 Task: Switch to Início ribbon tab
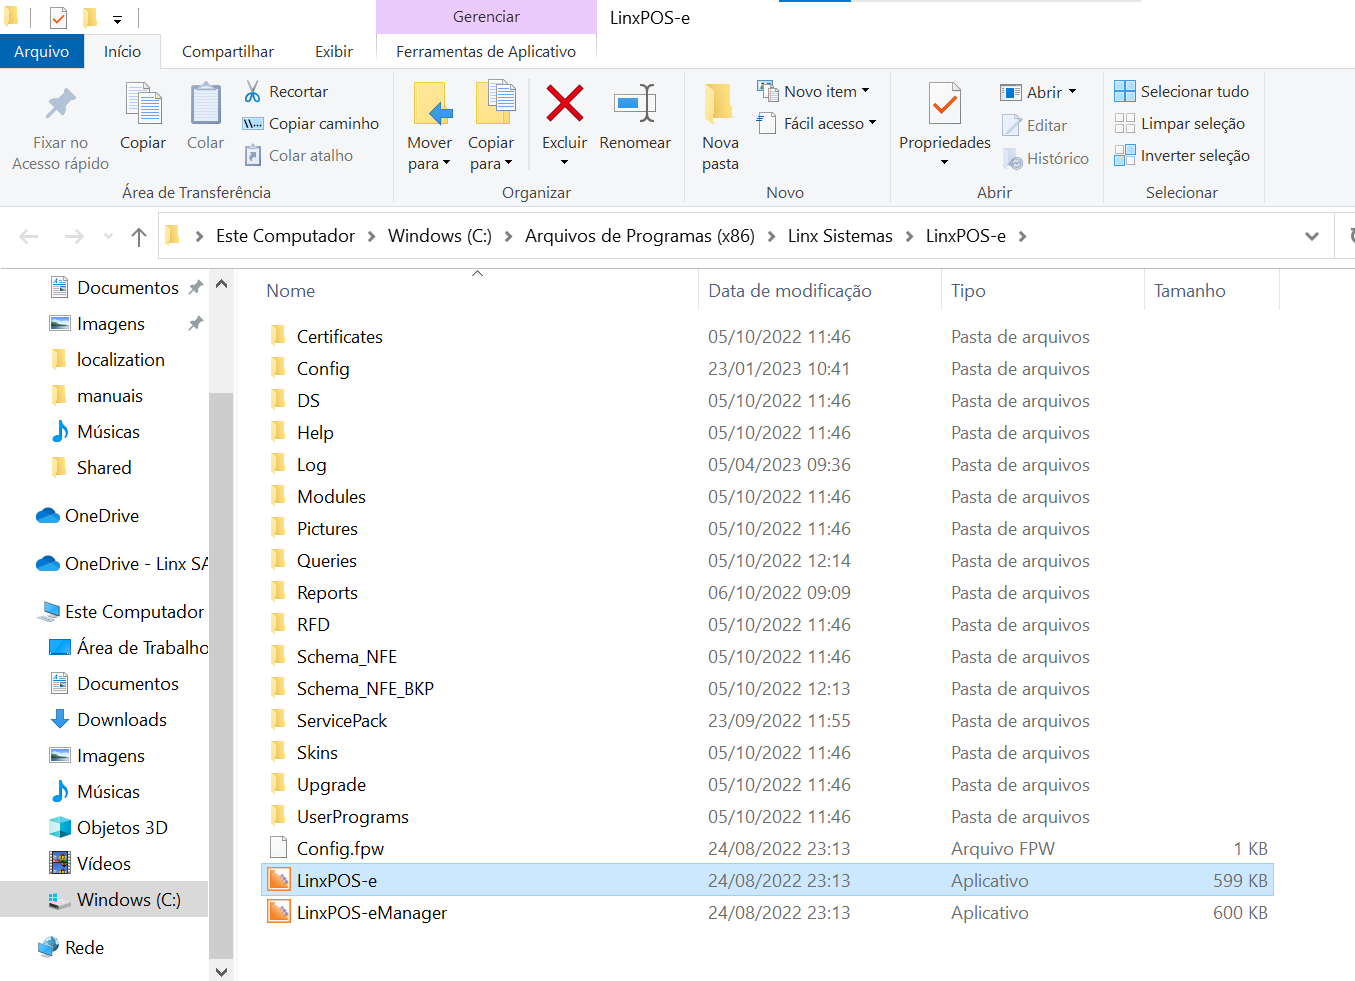122,51
